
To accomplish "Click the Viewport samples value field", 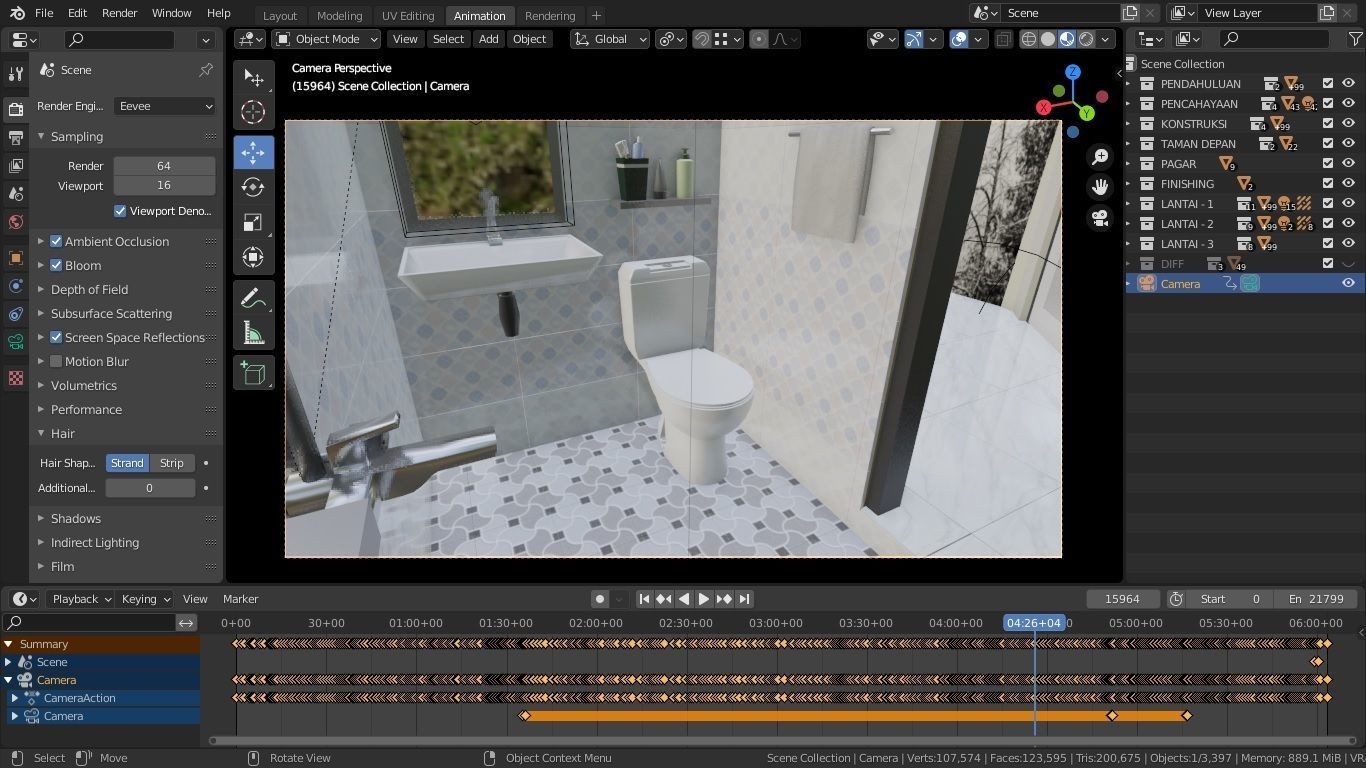I will [164, 185].
